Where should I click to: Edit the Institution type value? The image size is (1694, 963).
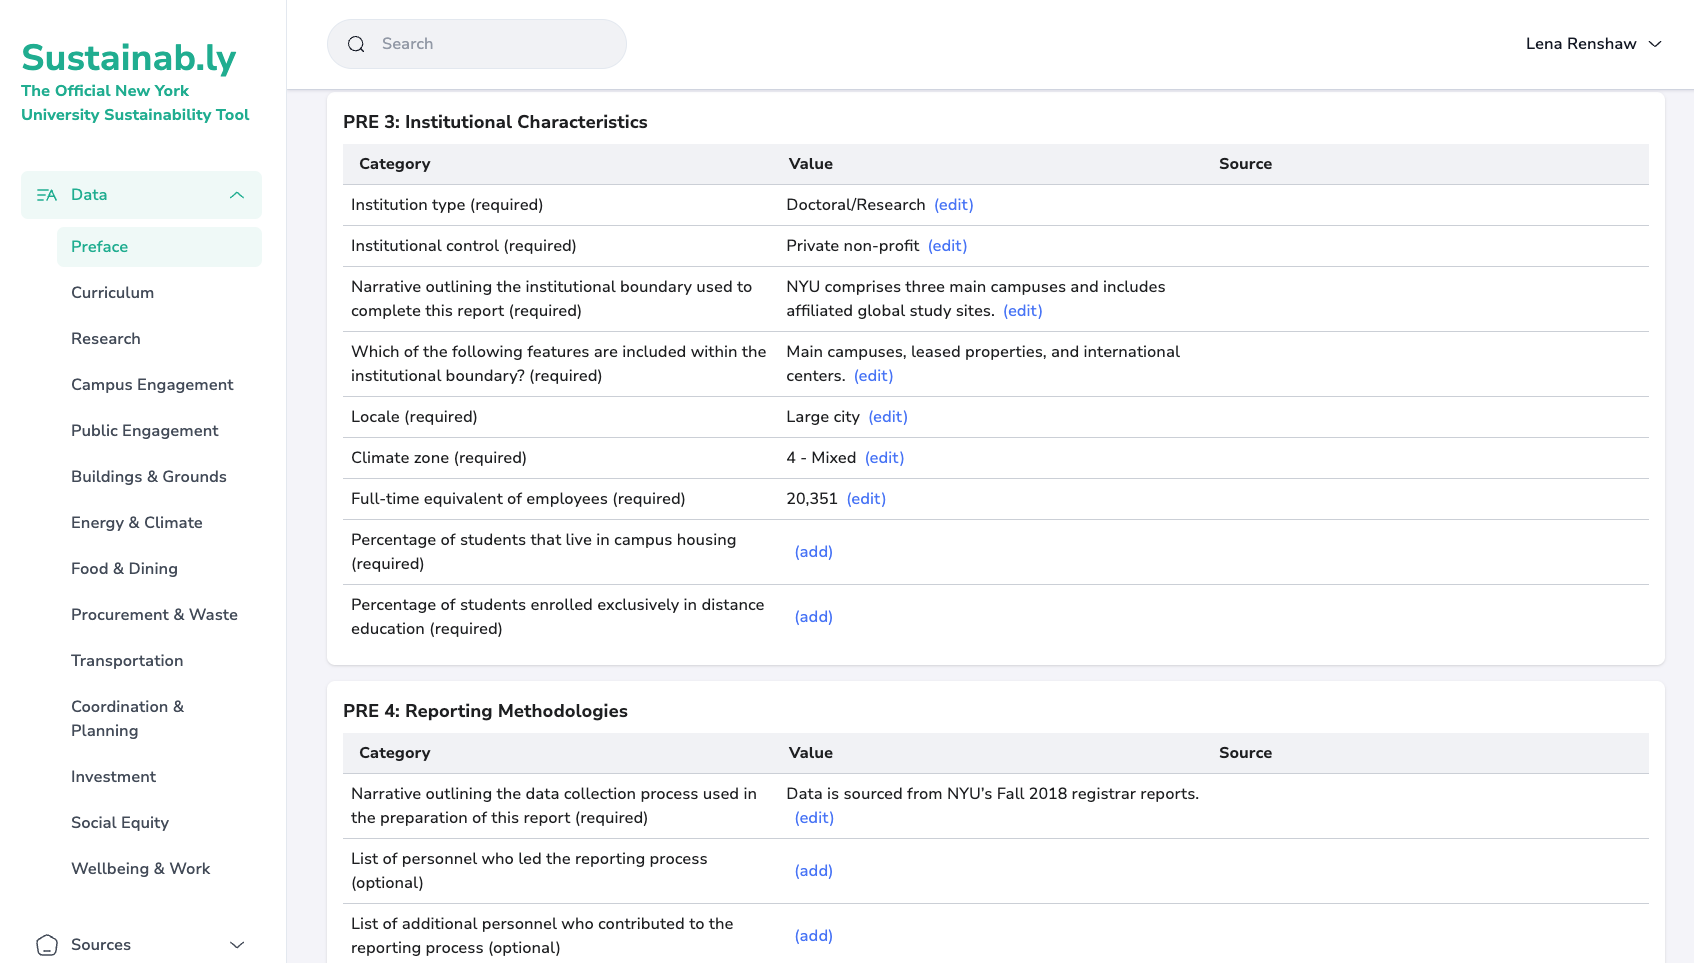click(953, 205)
